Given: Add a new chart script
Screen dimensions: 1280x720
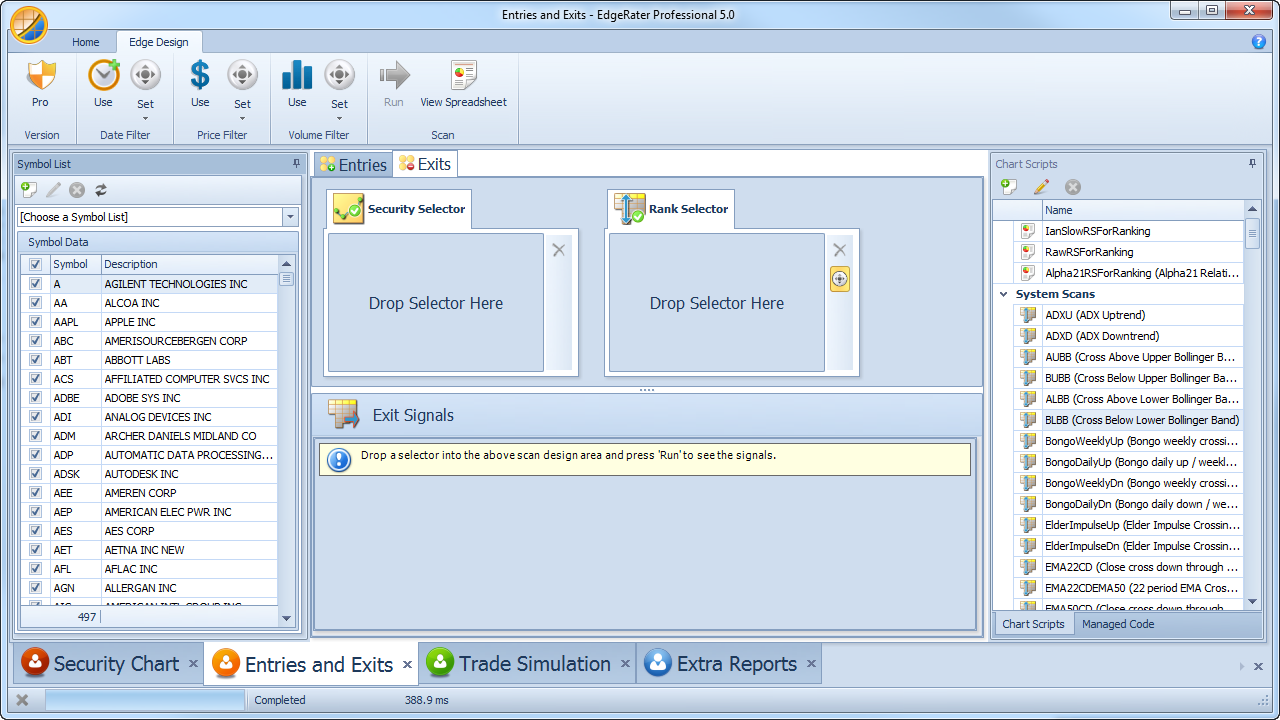Looking at the screenshot, I should tap(1009, 187).
